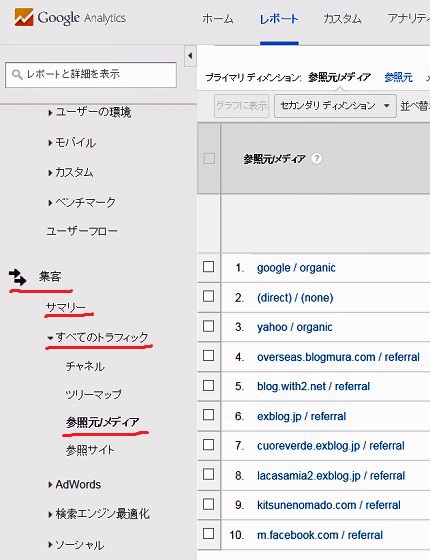Click the 参照元/メディア column header

pos(275,159)
